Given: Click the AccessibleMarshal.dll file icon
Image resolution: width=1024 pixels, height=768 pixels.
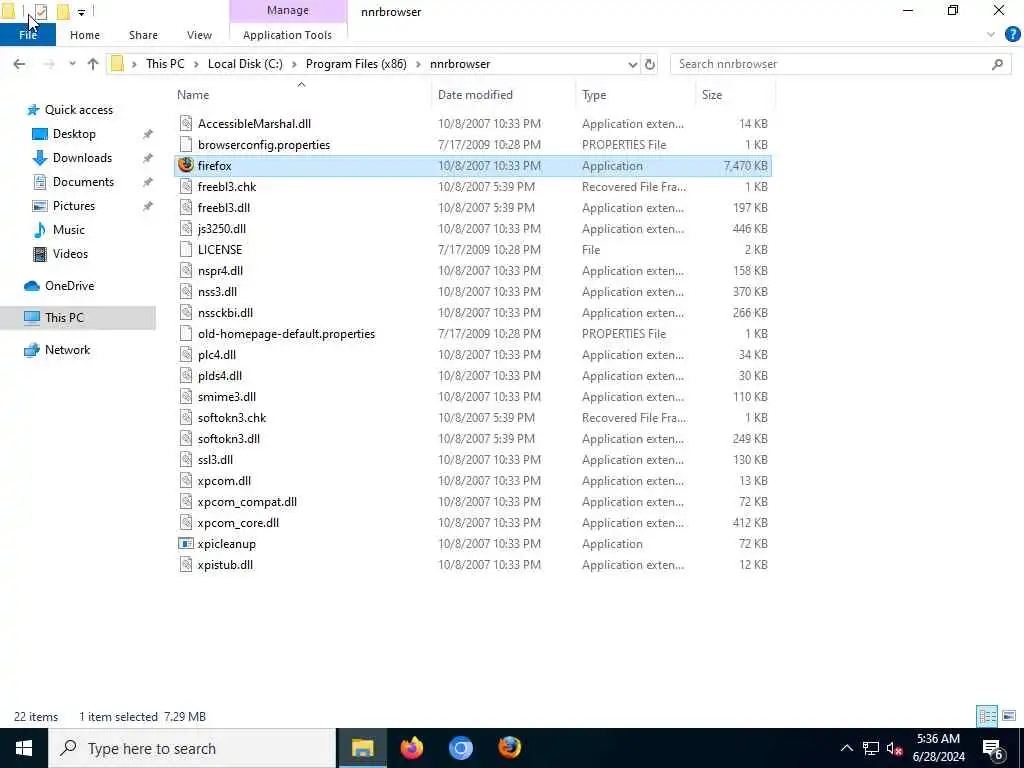Looking at the screenshot, I should point(186,123).
